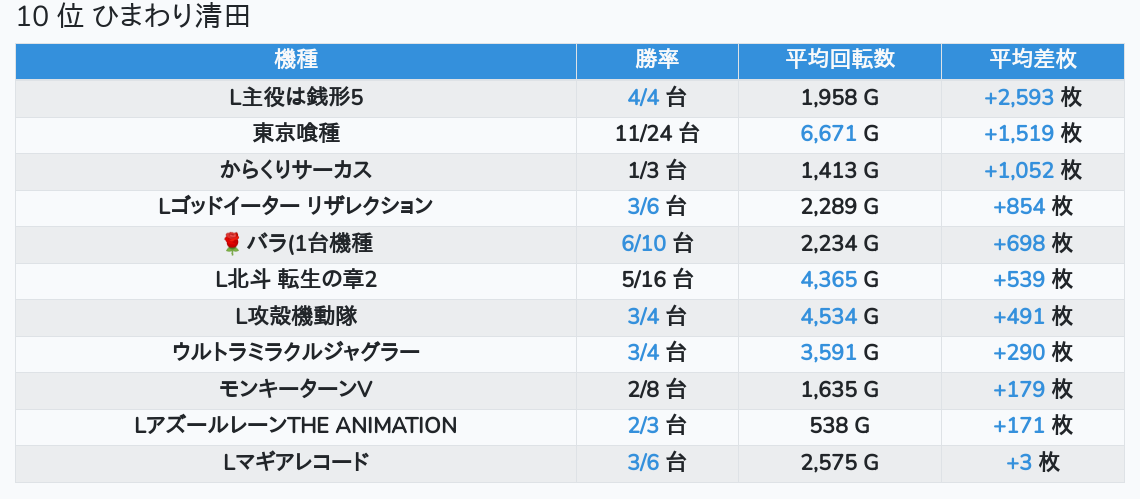Click the 10位 ひまわり清田 heading
Image resolution: width=1140 pixels, height=499 pixels.
pos(132,18)
